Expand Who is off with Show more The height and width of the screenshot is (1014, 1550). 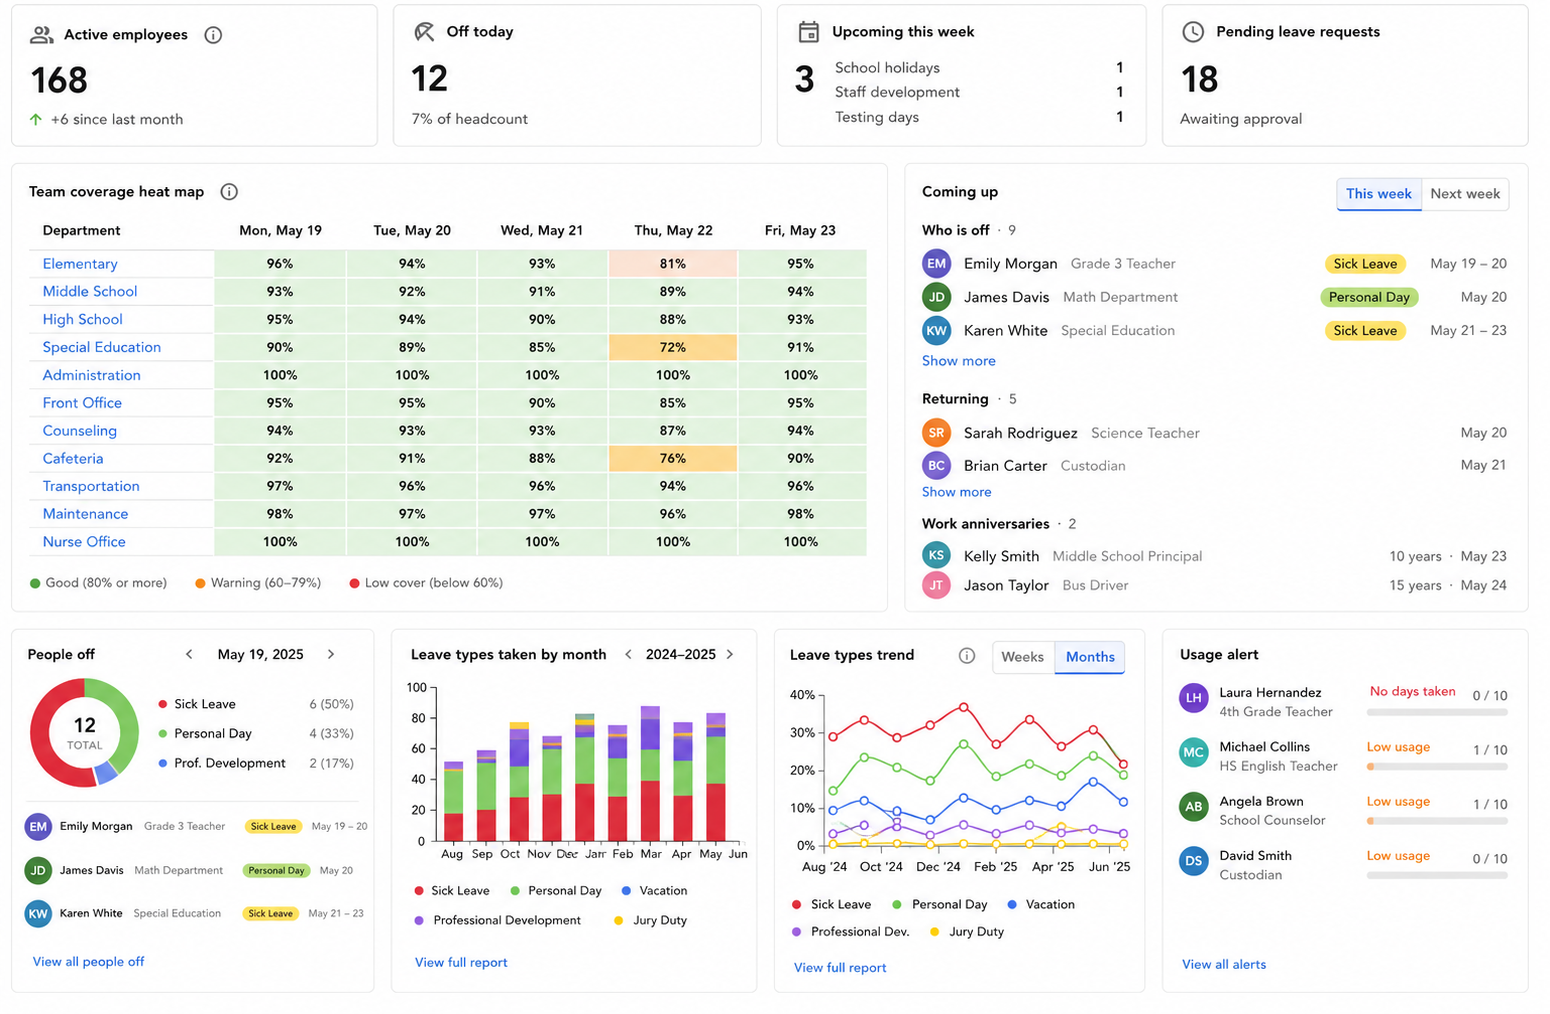[x=959, y=361]
